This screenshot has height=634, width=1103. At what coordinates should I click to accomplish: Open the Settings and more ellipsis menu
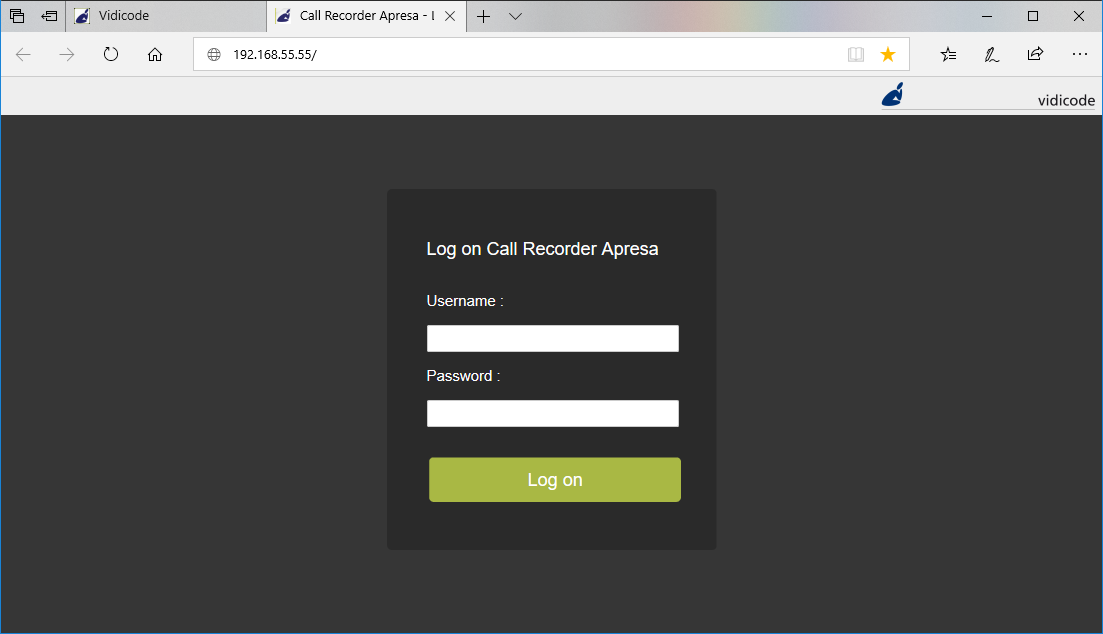[1080, 54]
